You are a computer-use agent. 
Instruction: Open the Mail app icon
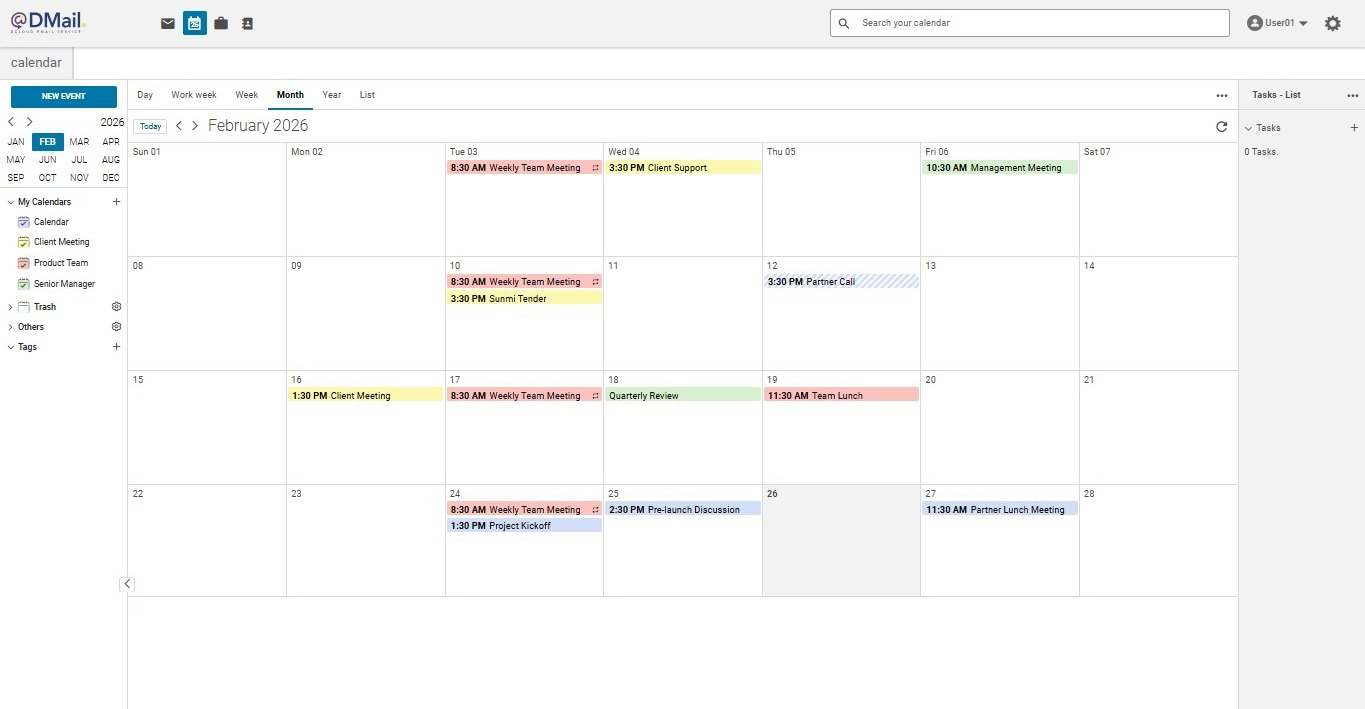coord(167,23)
